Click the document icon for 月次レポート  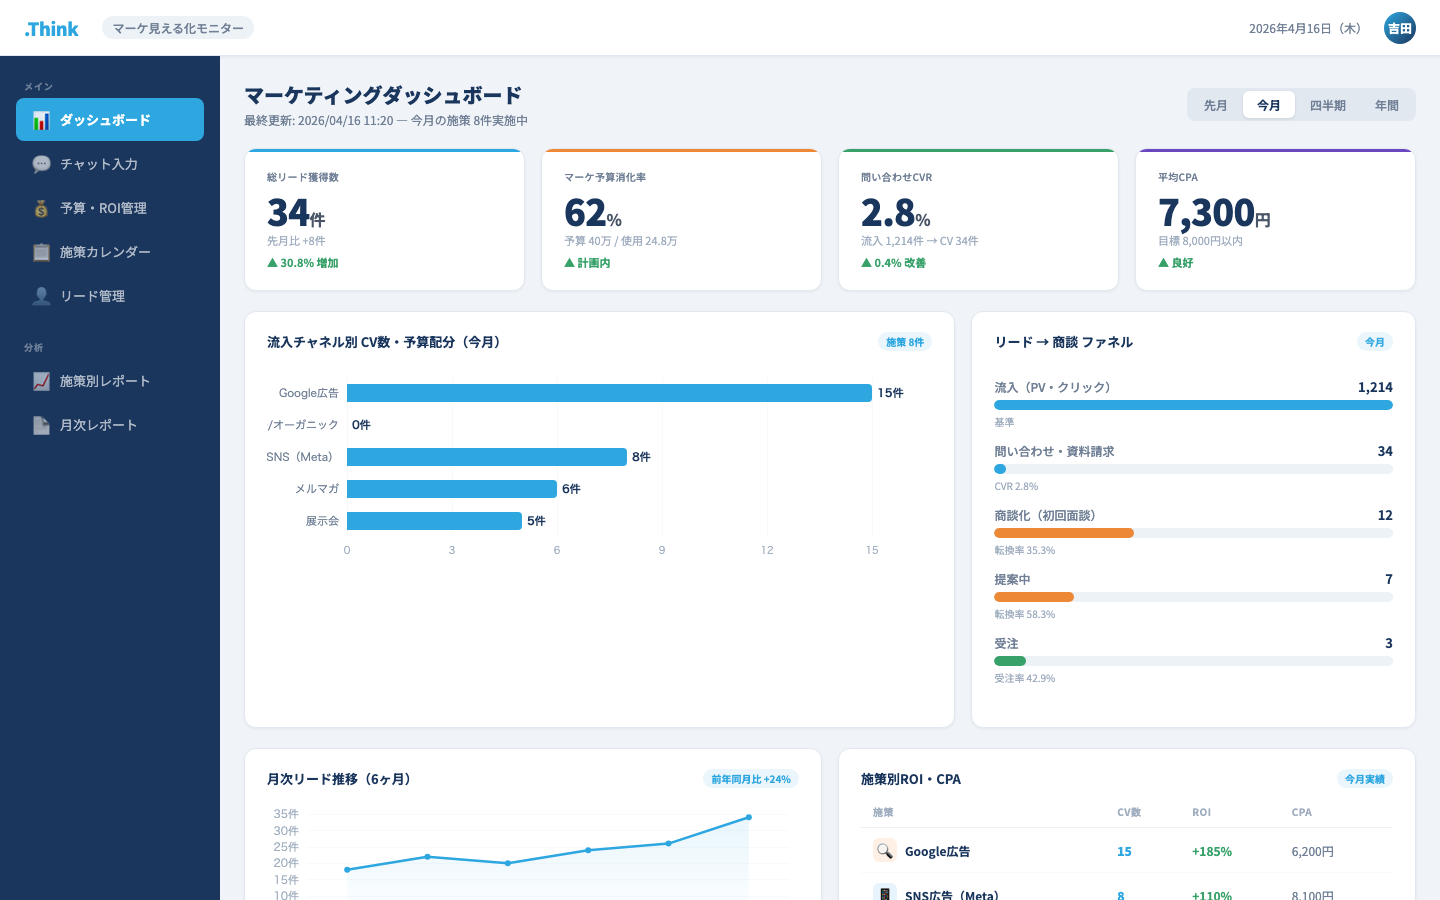pyautogui.click(x=41, y=425)
